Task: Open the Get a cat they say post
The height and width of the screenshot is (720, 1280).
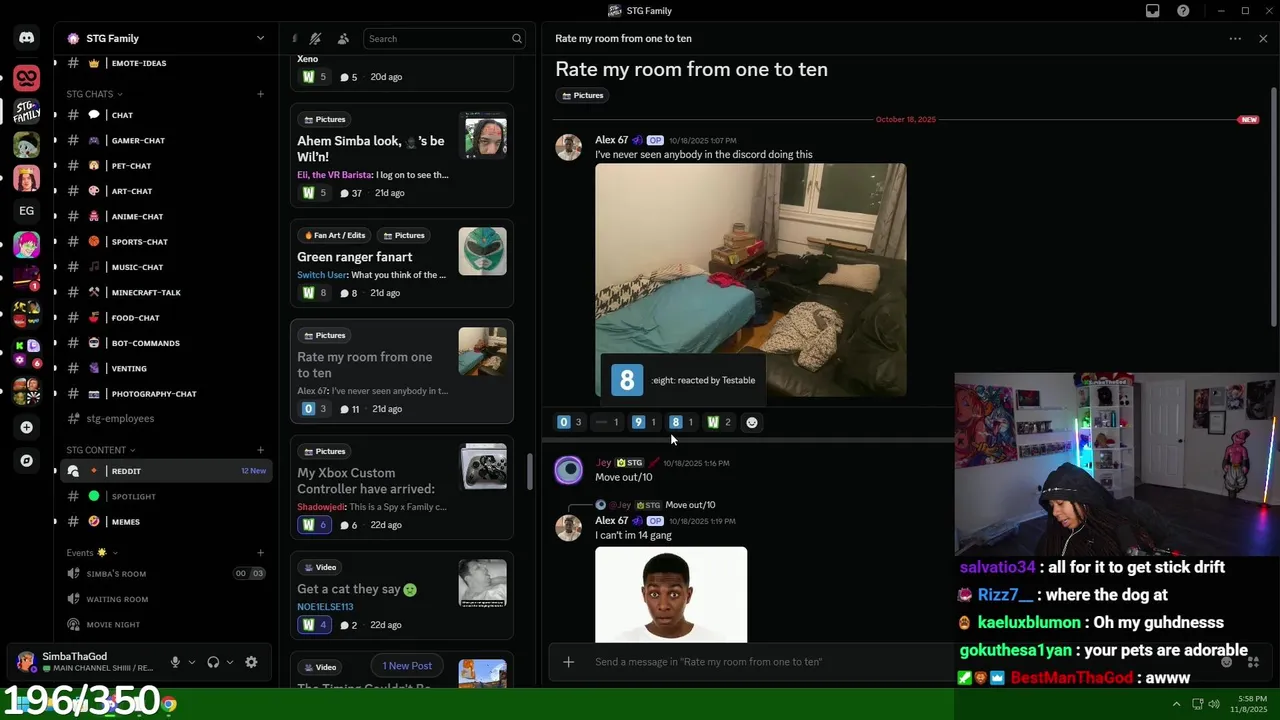Action: coord(402,595)
